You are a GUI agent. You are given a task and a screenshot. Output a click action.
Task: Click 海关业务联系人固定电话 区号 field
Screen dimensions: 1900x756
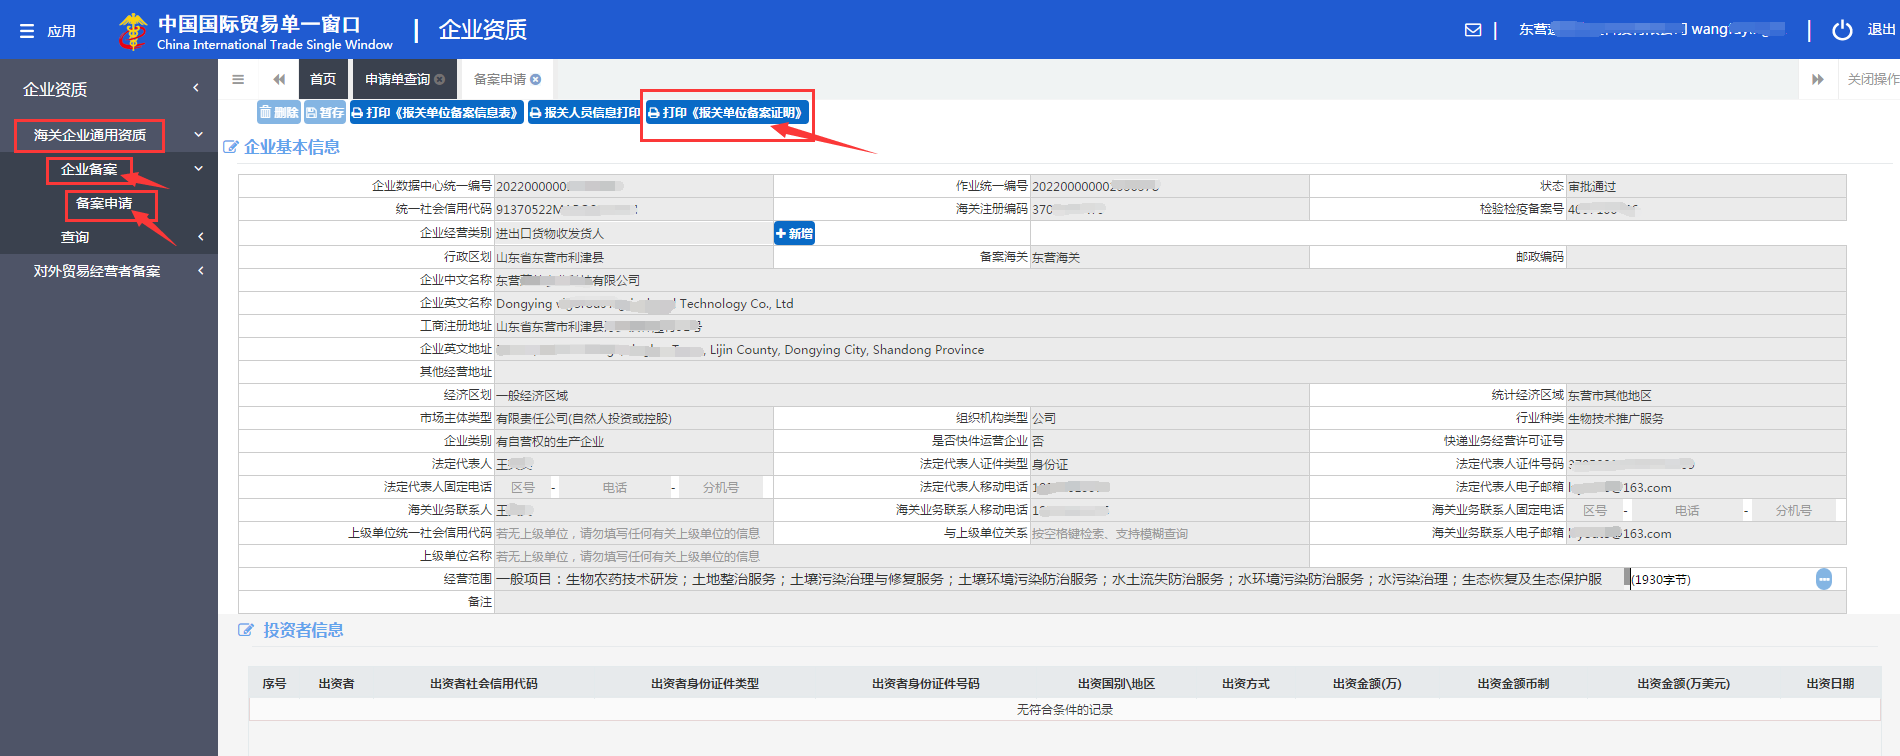(x=1595, y=510)
